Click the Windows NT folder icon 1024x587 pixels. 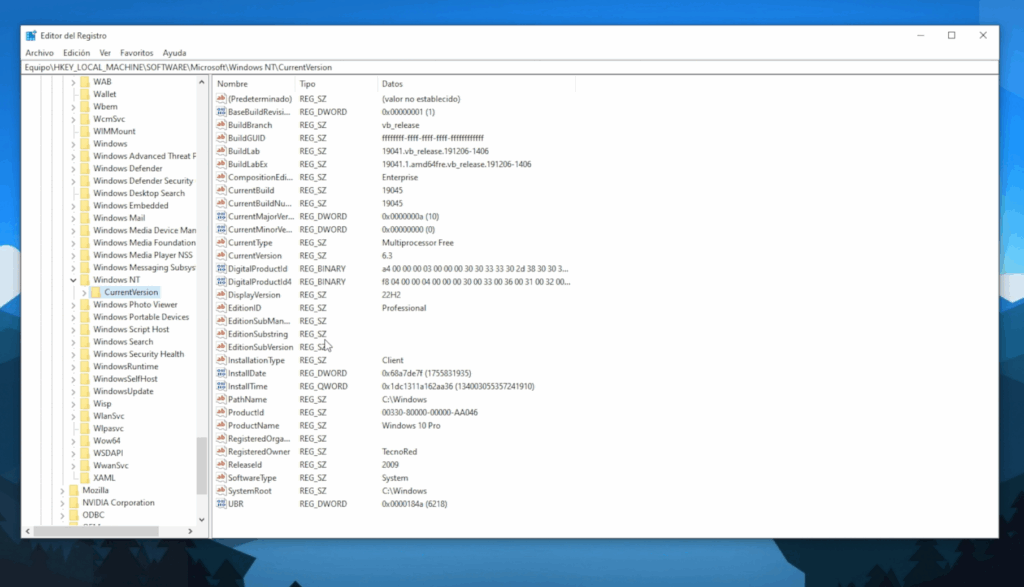(85, 279)
